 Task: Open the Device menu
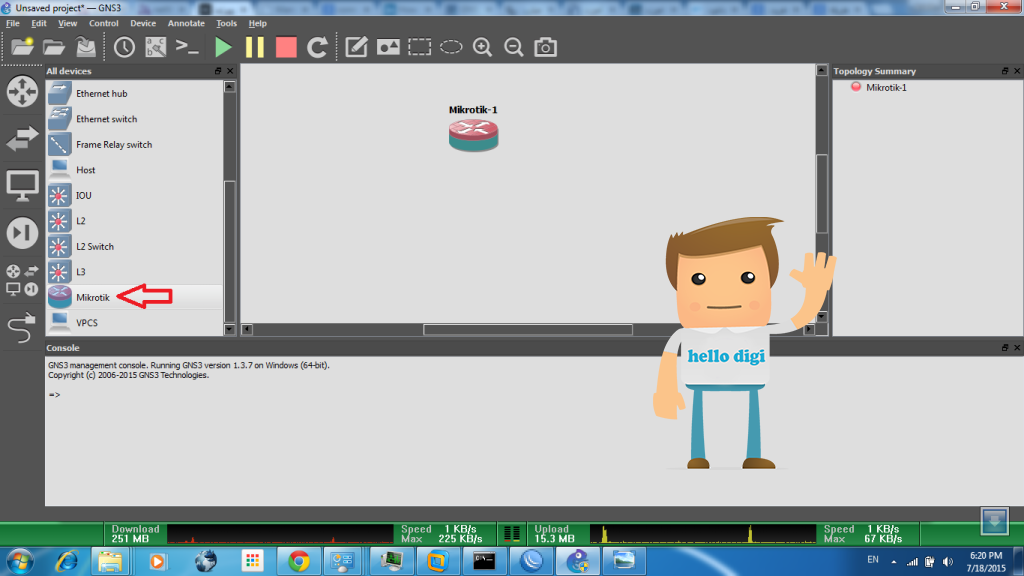click(143, 23)
